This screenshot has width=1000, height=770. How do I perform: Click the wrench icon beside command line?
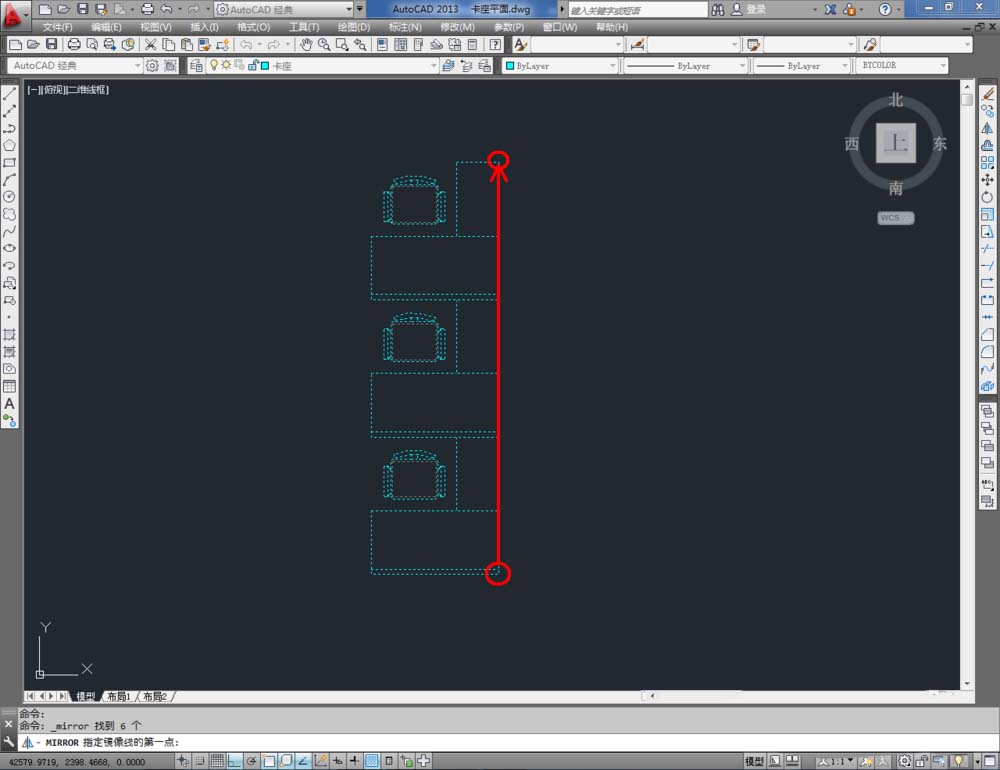click(x=8, y=742)
